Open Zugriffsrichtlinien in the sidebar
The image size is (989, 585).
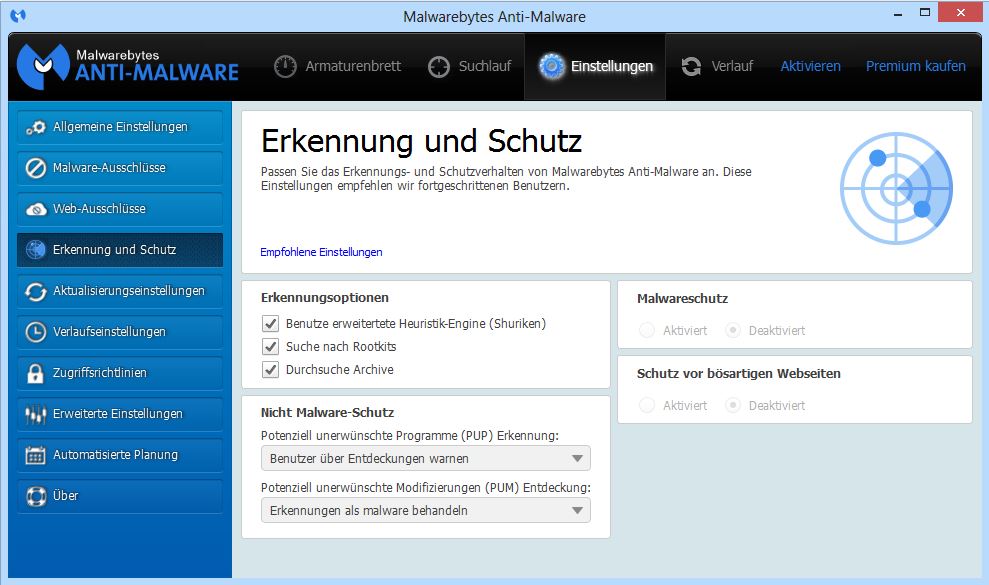(120, 373)
